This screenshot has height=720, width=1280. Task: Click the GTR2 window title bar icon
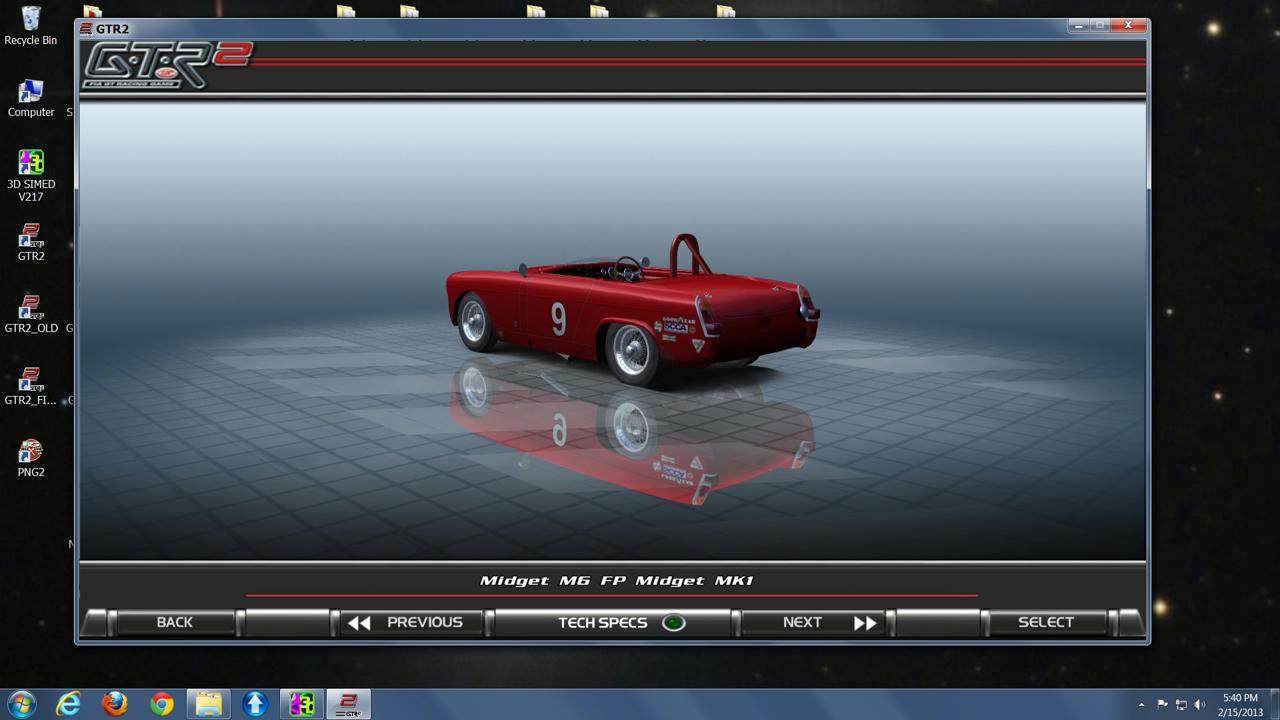[x=86, y=29]
